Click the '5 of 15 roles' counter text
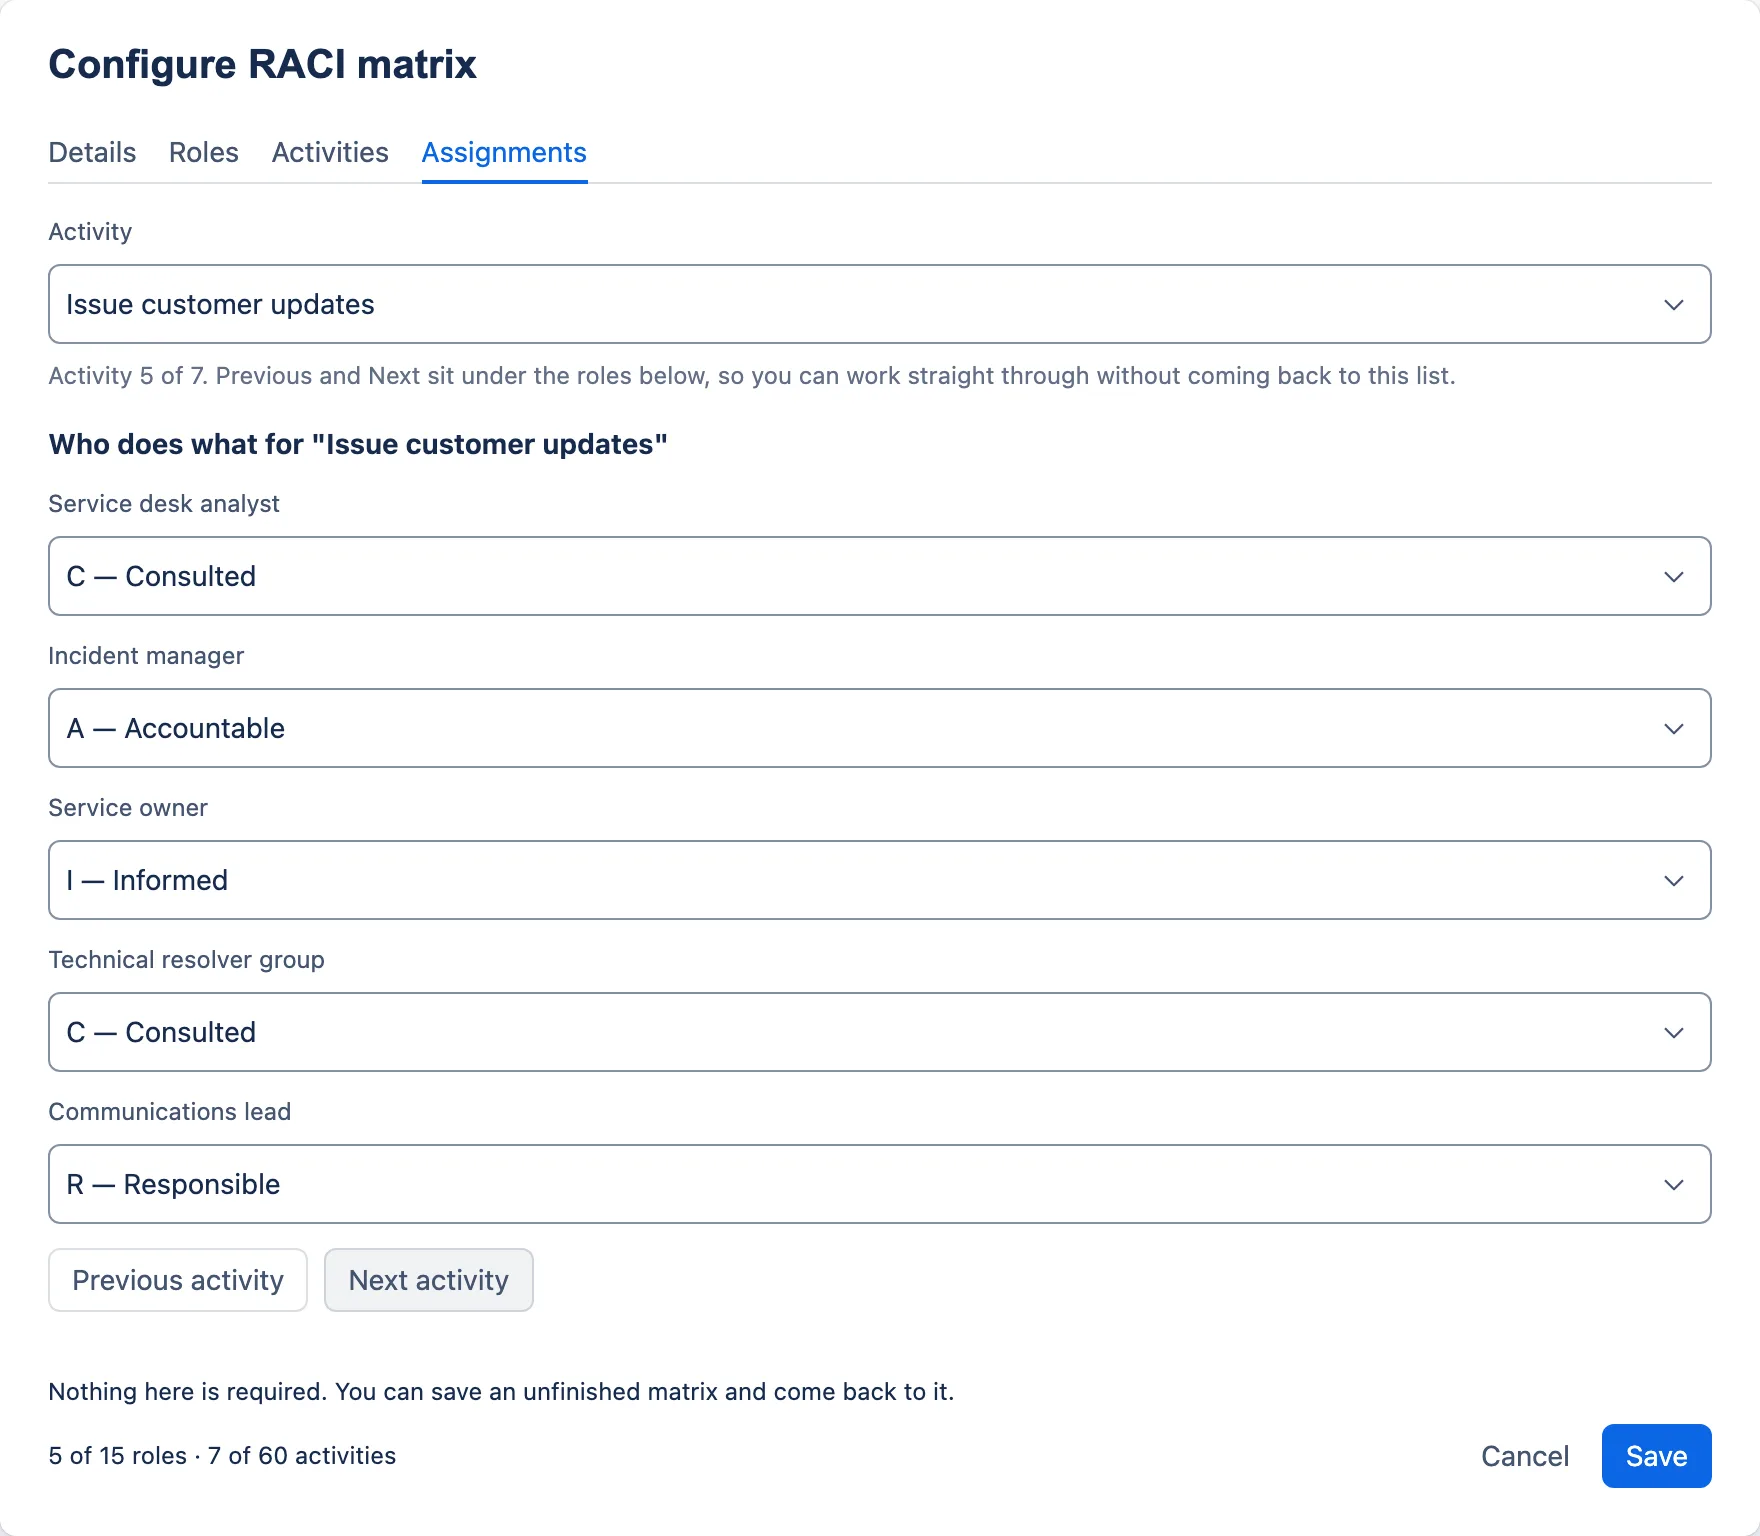The width and height of the screenshot is (1760, 1536). [x=222, y=1456]
